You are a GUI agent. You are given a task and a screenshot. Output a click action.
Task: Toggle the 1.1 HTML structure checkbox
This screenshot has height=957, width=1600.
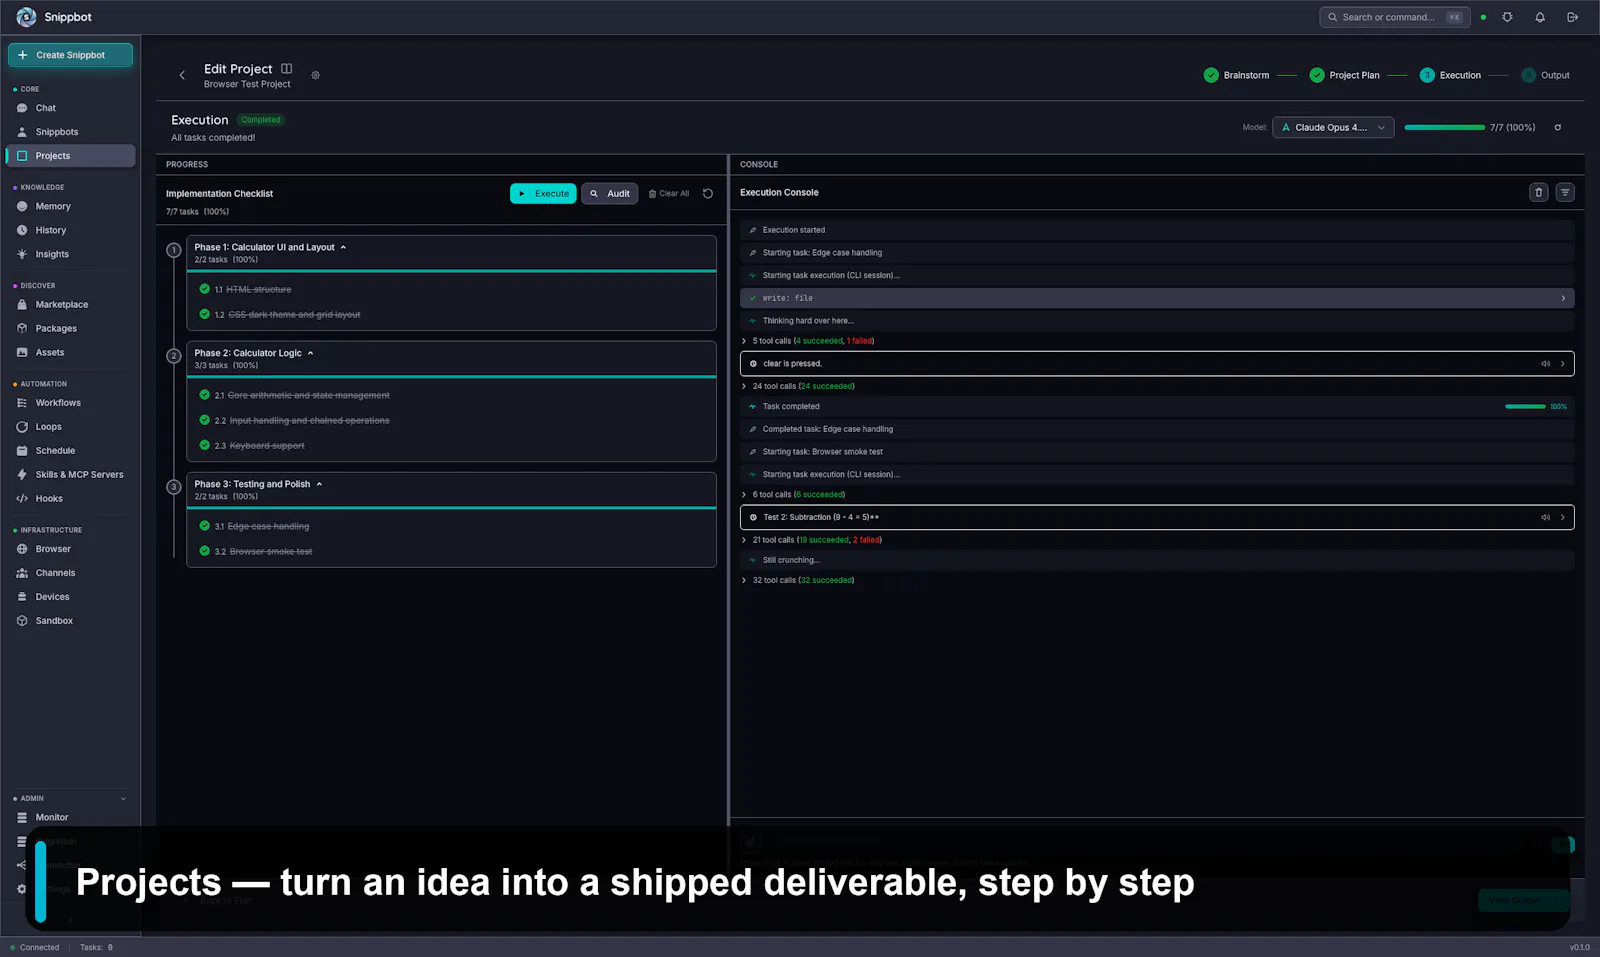pos(205,289)
